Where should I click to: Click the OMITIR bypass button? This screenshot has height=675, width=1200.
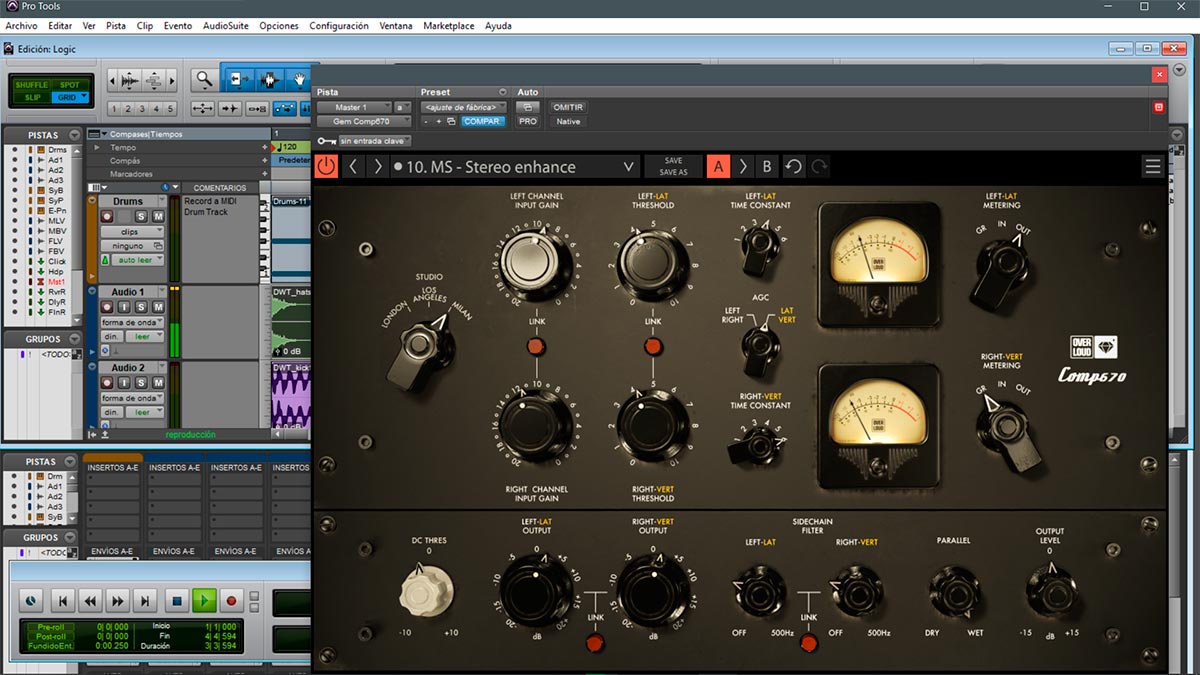567,107
